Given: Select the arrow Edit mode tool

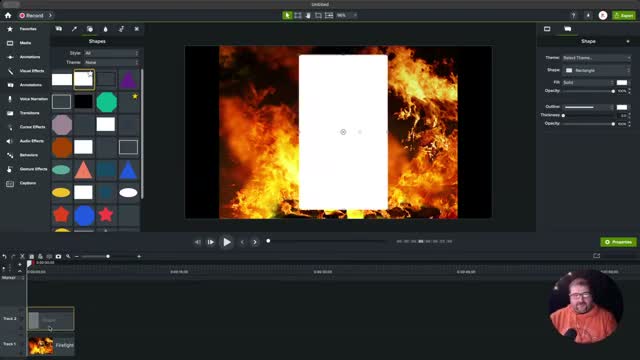Looking at the screenshot, I should (x=287, y=16).
